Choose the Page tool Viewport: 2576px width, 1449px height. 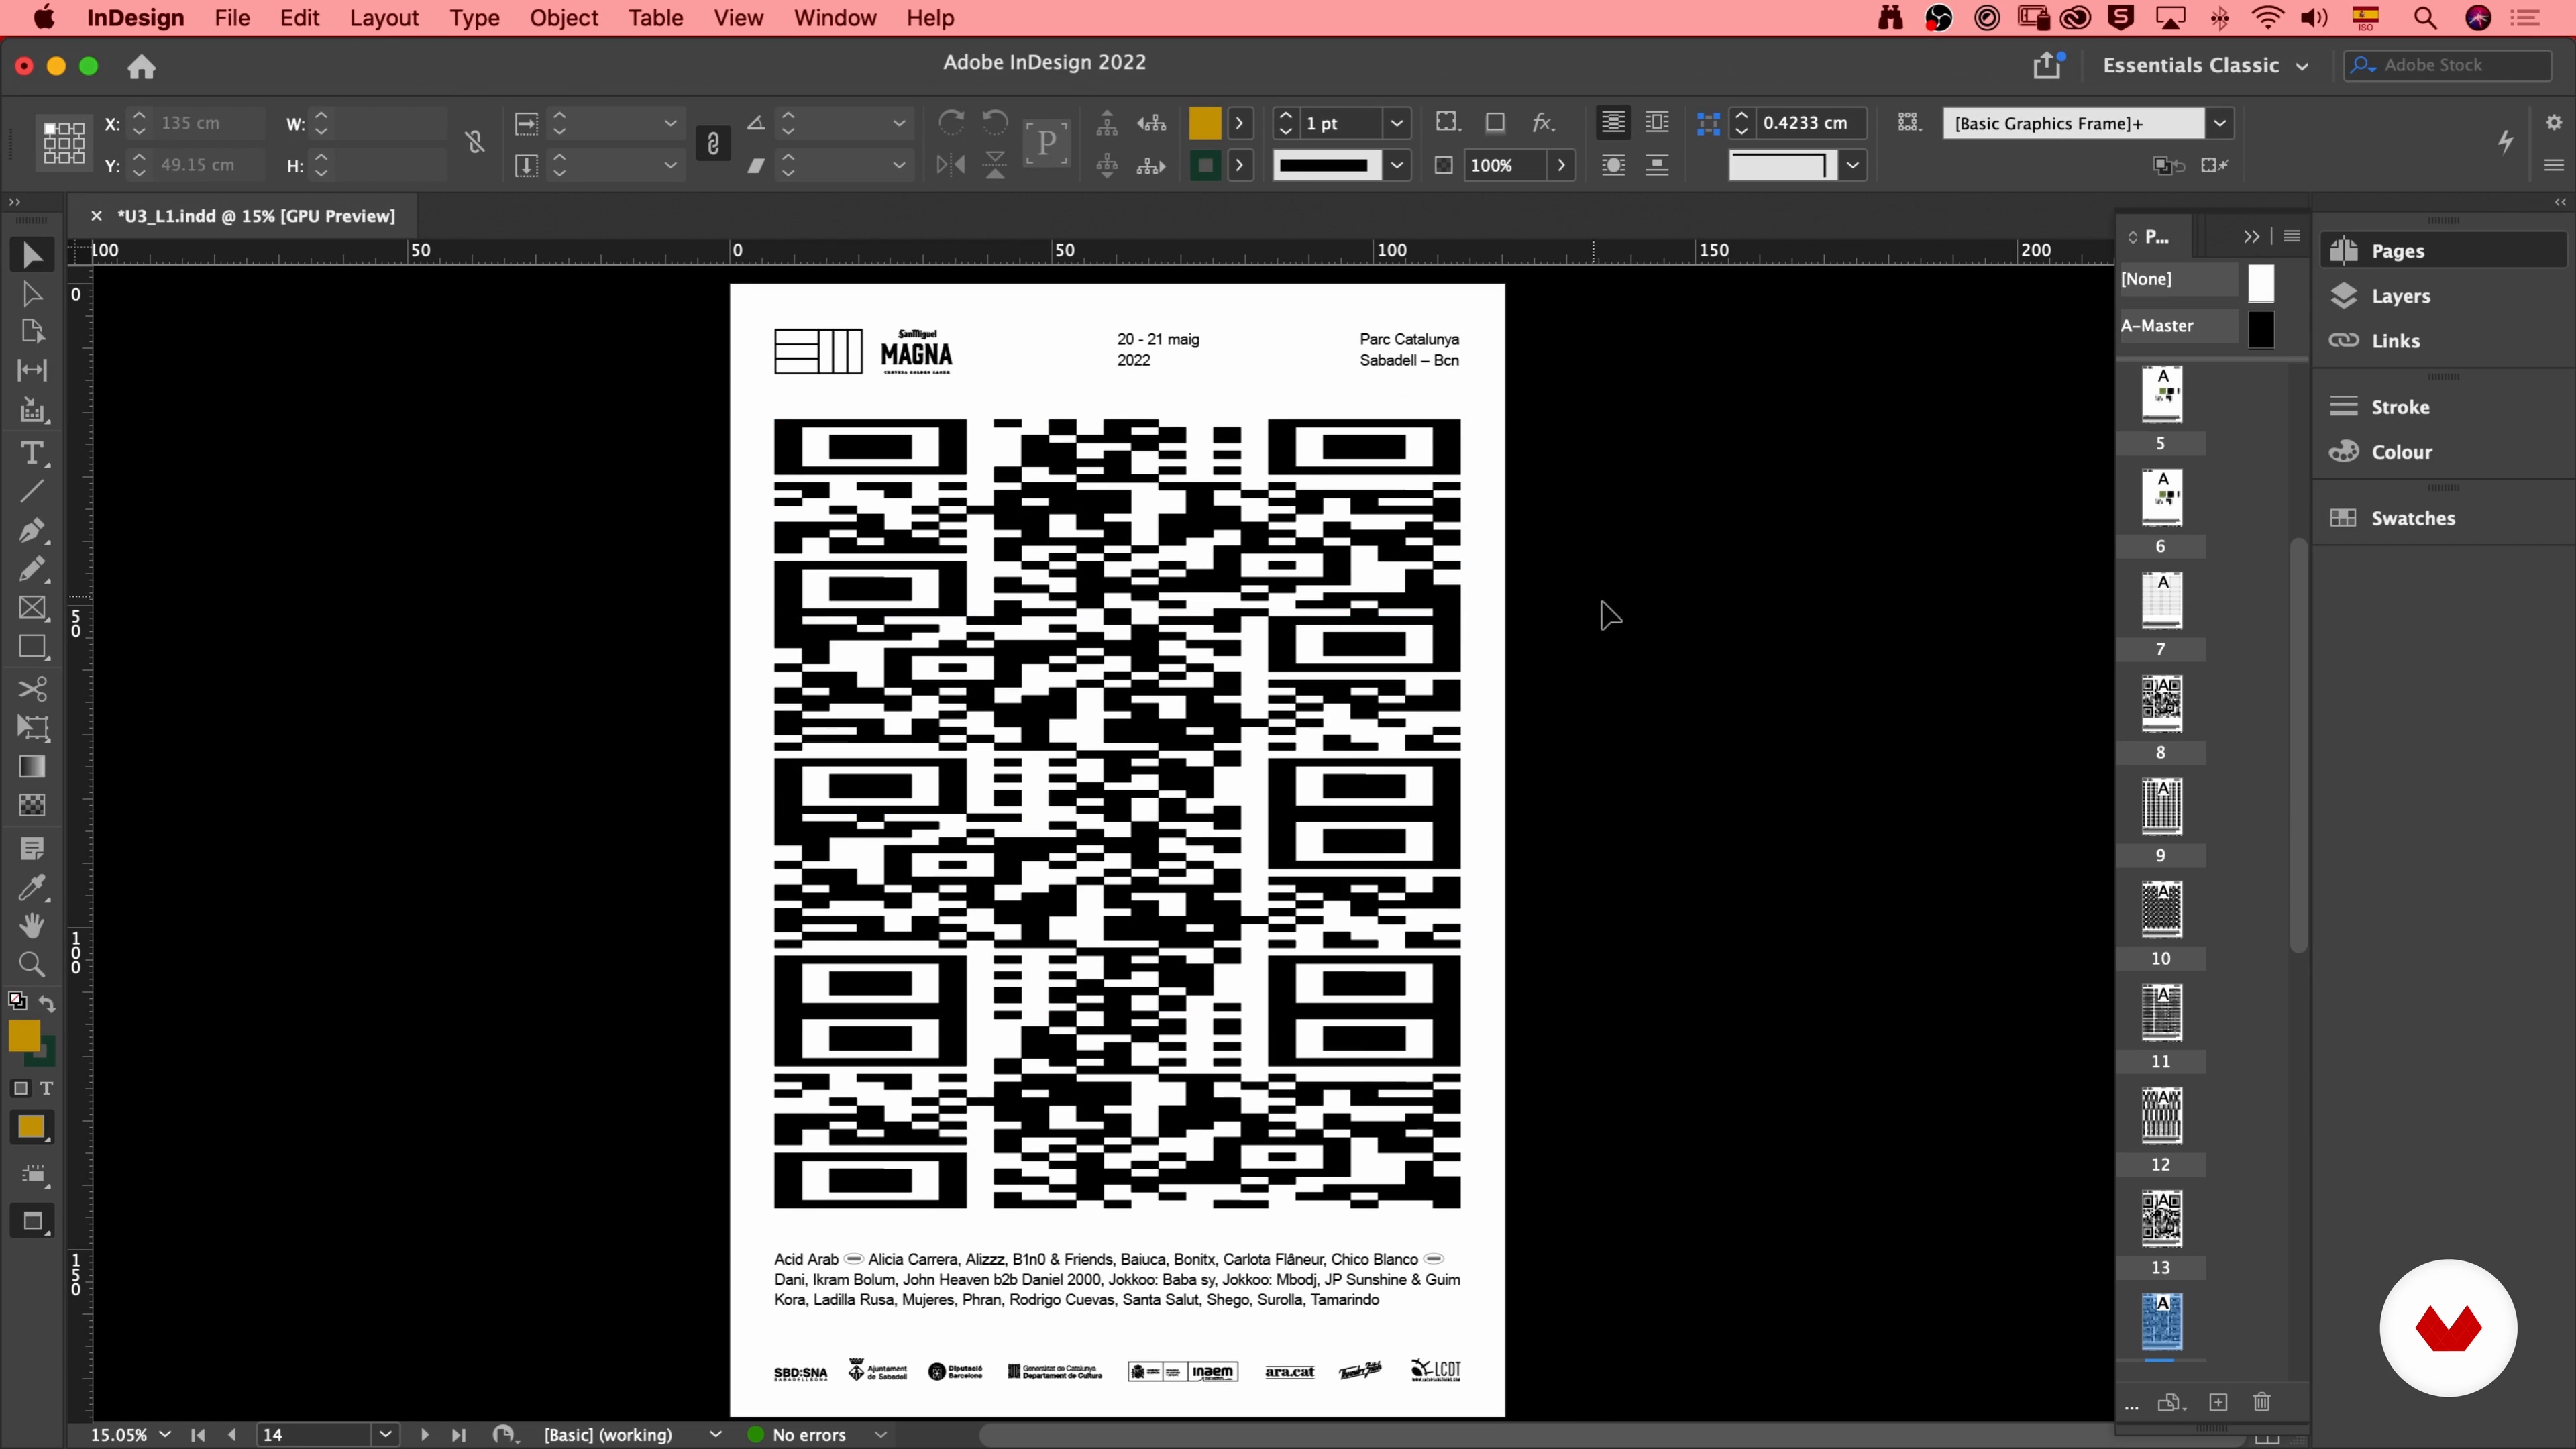(x=32, y=332)
